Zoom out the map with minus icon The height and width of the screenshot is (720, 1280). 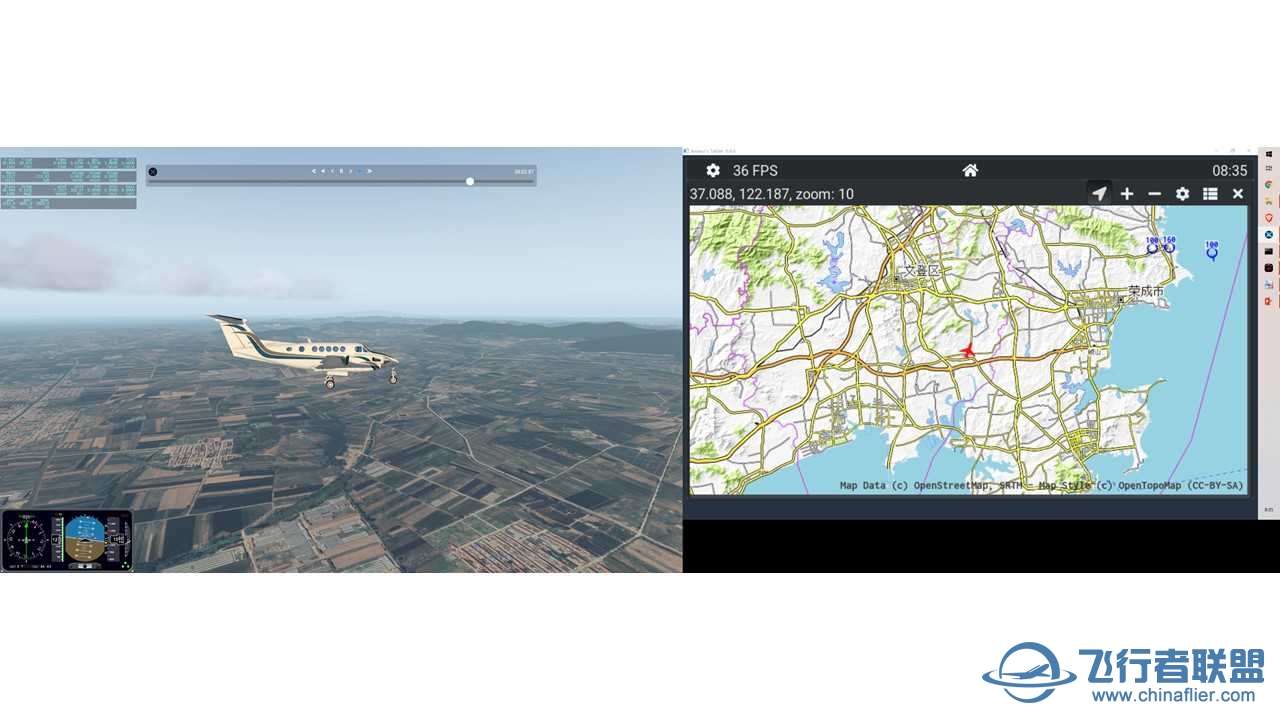point(1154,194)
